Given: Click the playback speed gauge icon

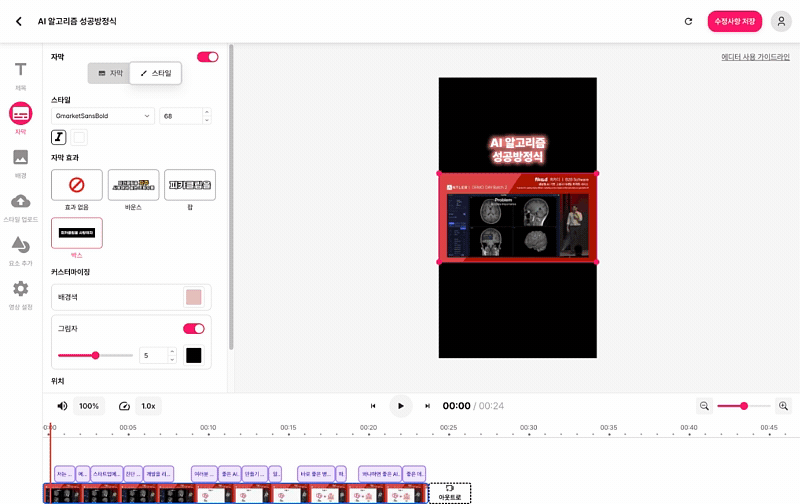Looking at the screenshot, I should coord(124,406).
